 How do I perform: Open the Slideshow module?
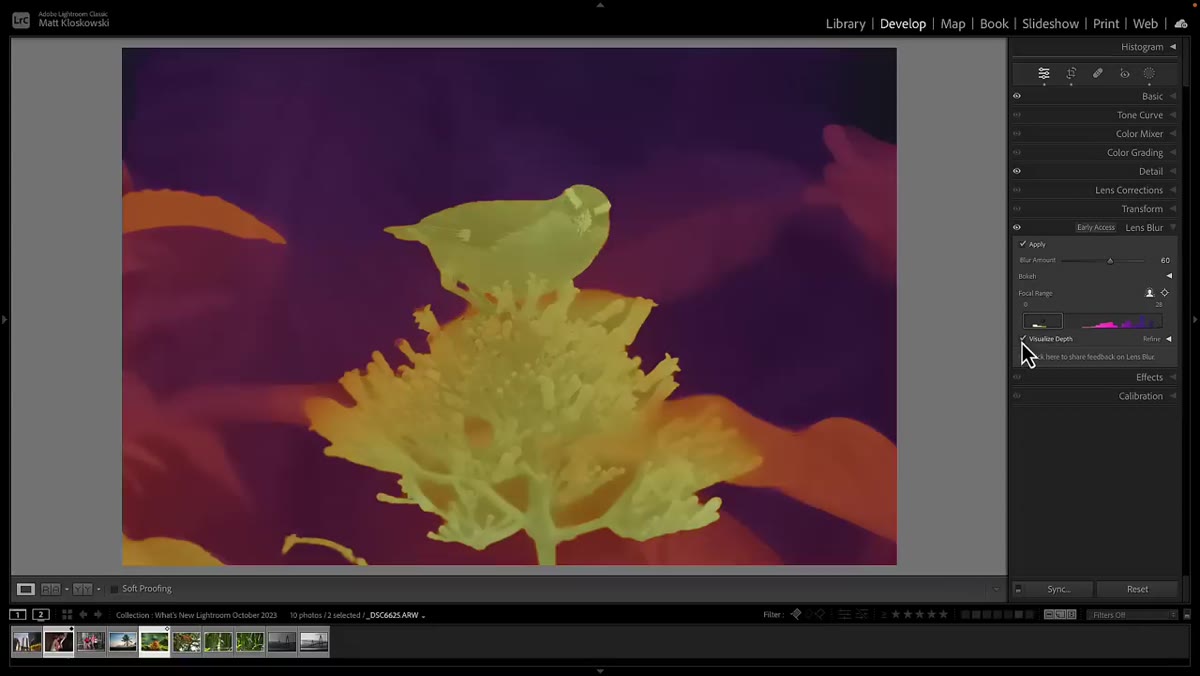1050,23
